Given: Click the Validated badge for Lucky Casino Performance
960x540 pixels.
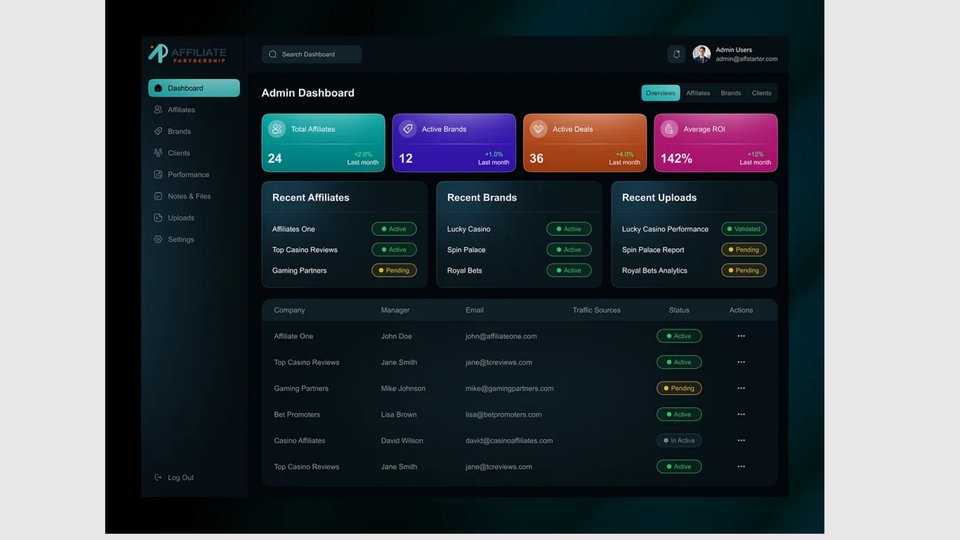Looking at the screenshot, I should click(743, 229).
